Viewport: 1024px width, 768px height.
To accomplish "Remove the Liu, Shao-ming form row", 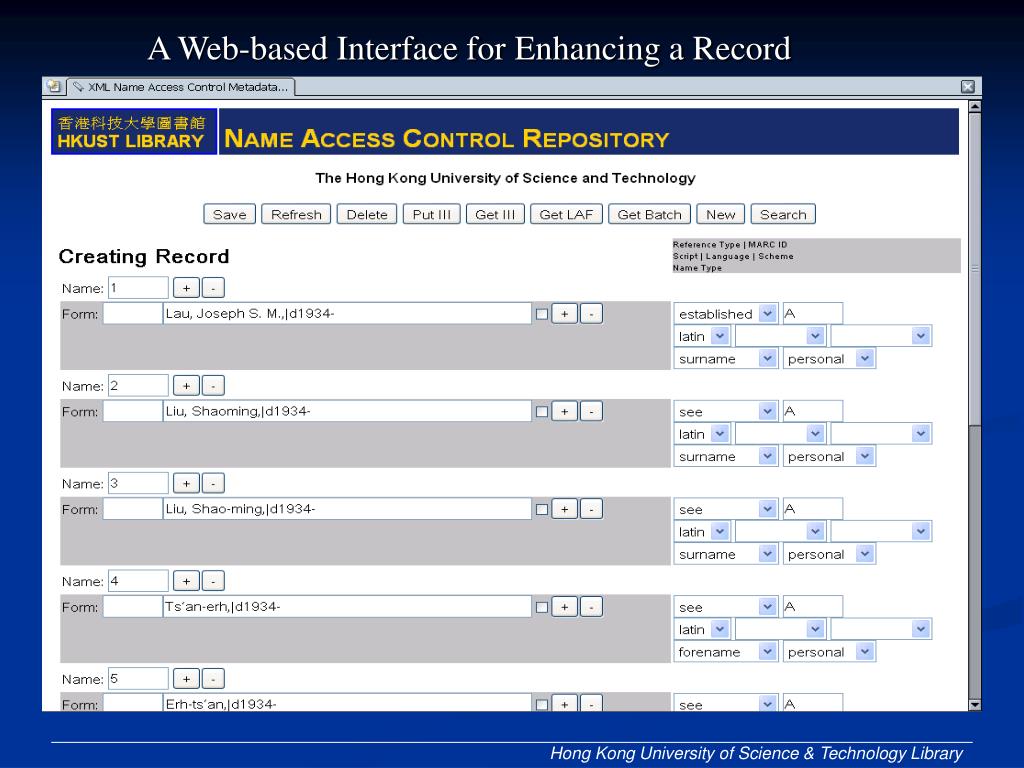I will coord(591,509).
